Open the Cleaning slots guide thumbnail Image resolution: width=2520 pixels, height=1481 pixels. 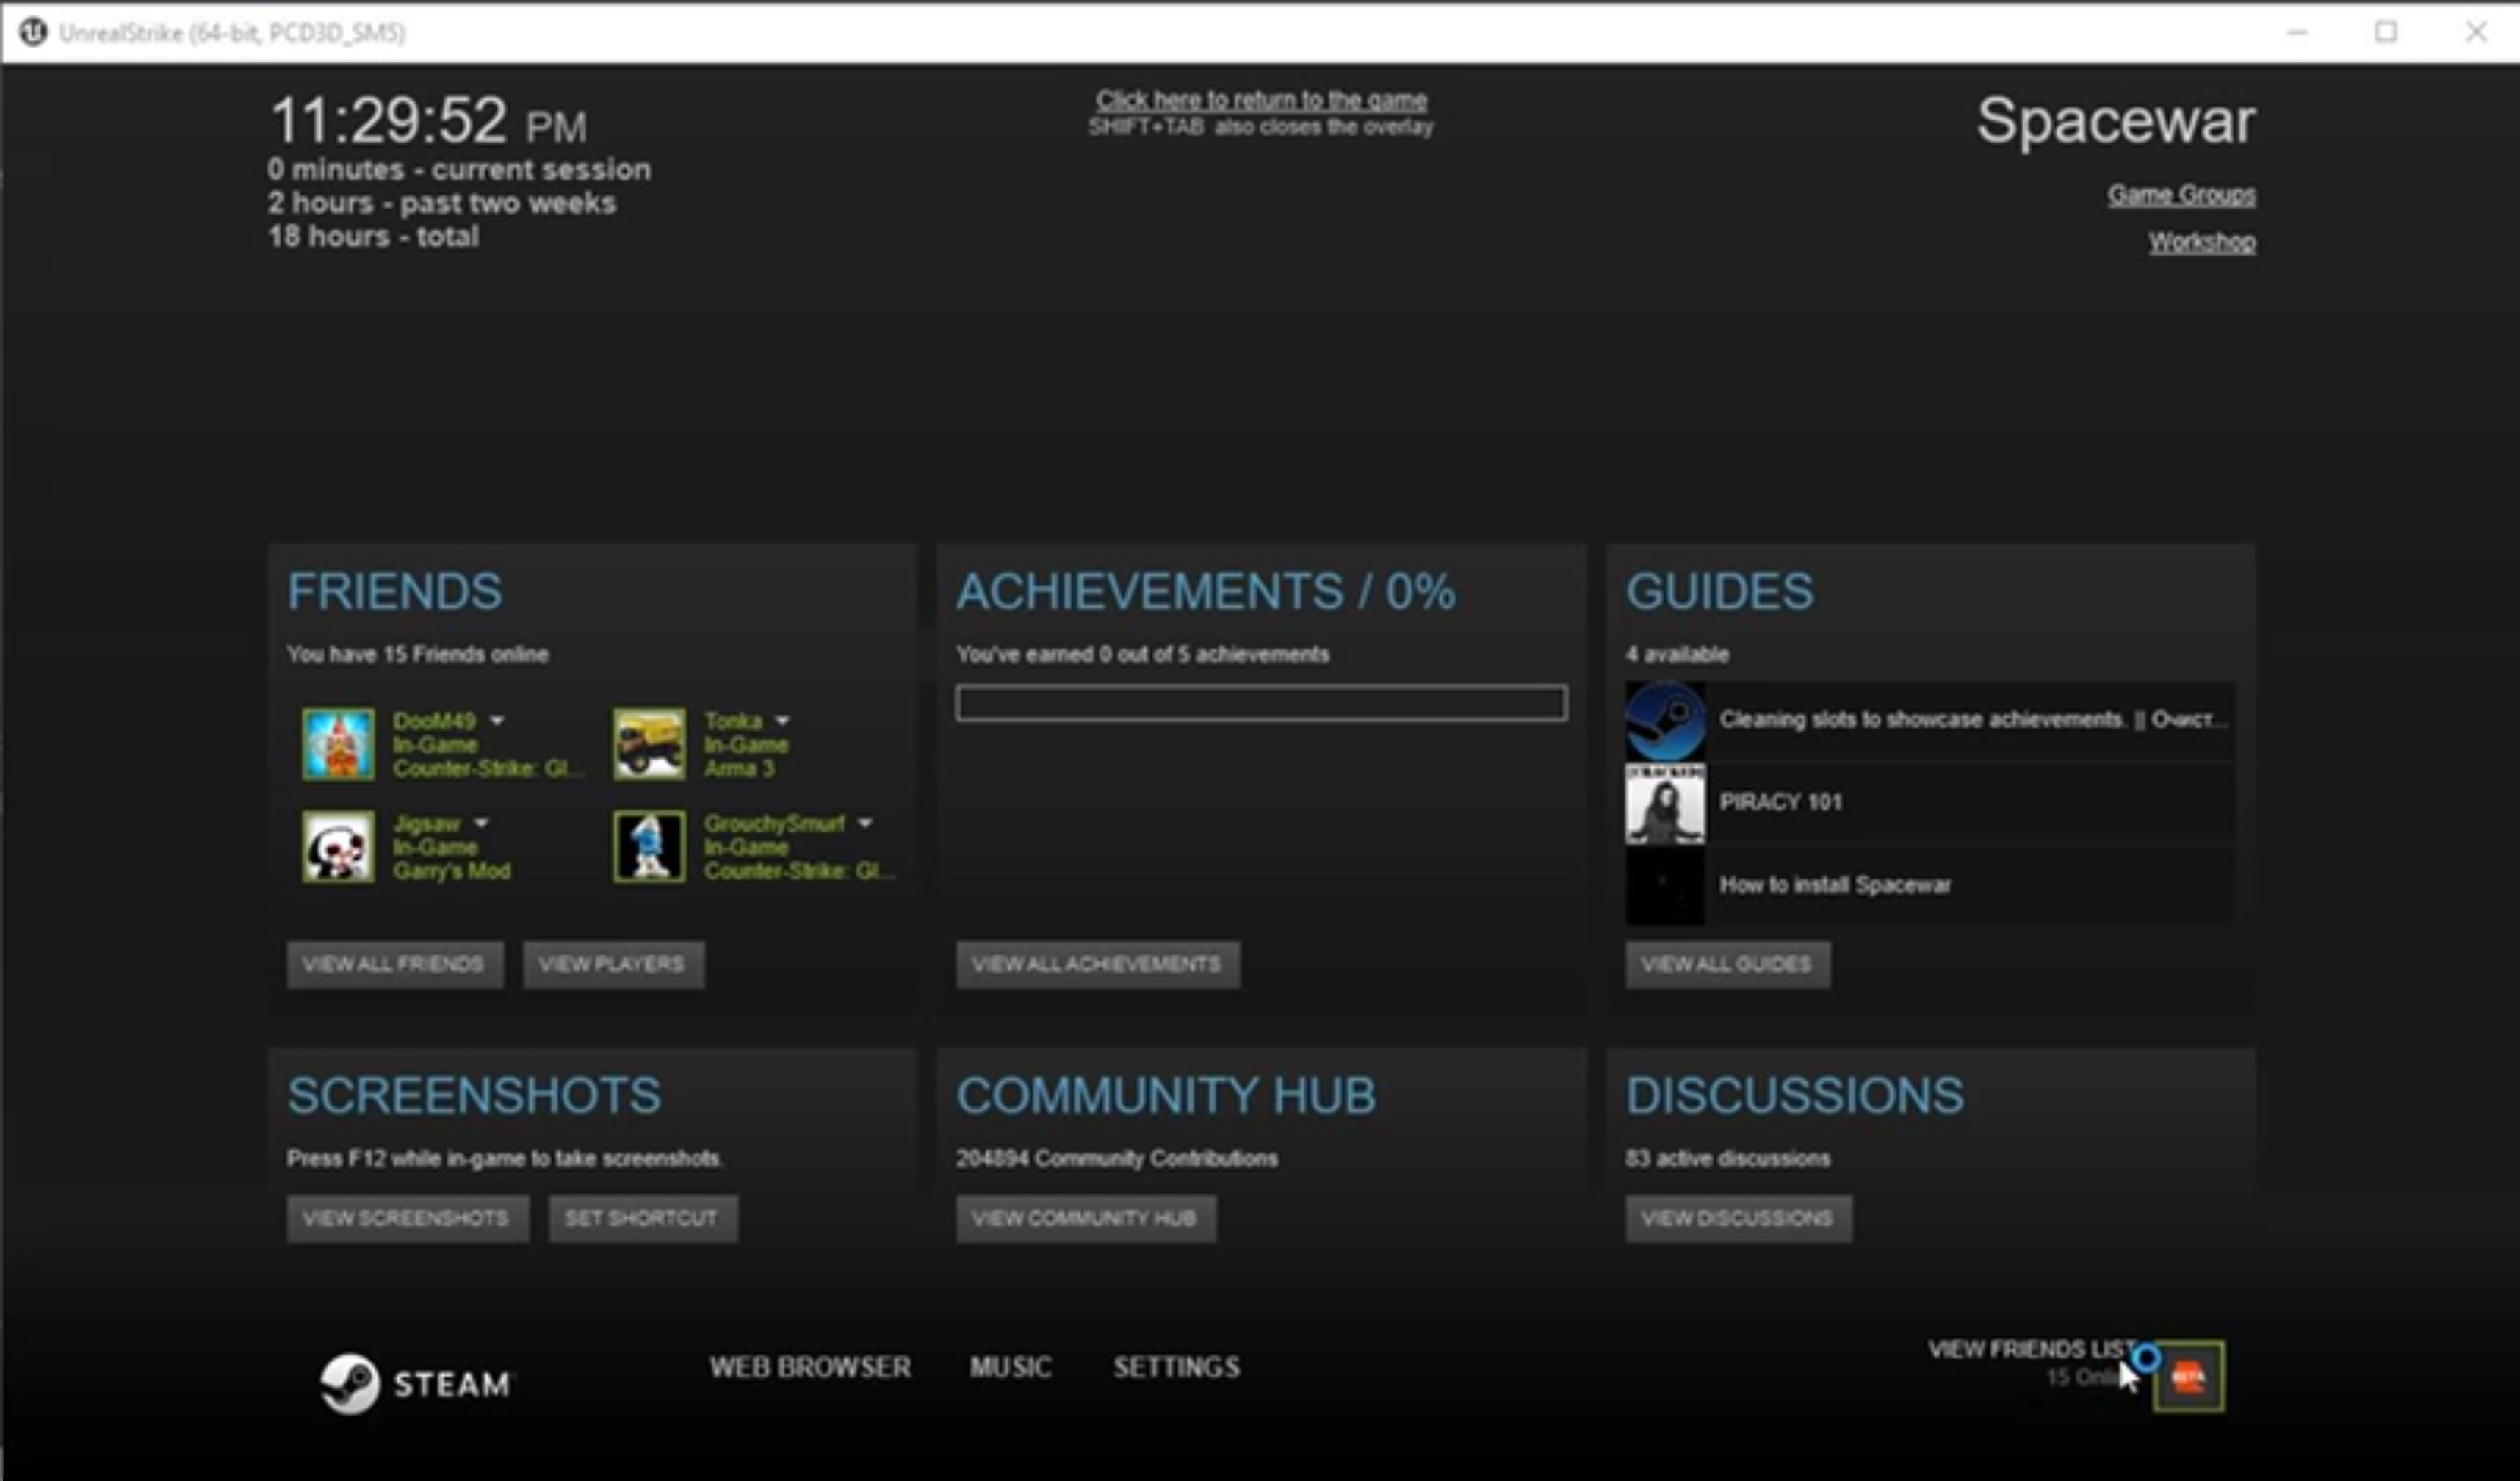(1665, 720)
